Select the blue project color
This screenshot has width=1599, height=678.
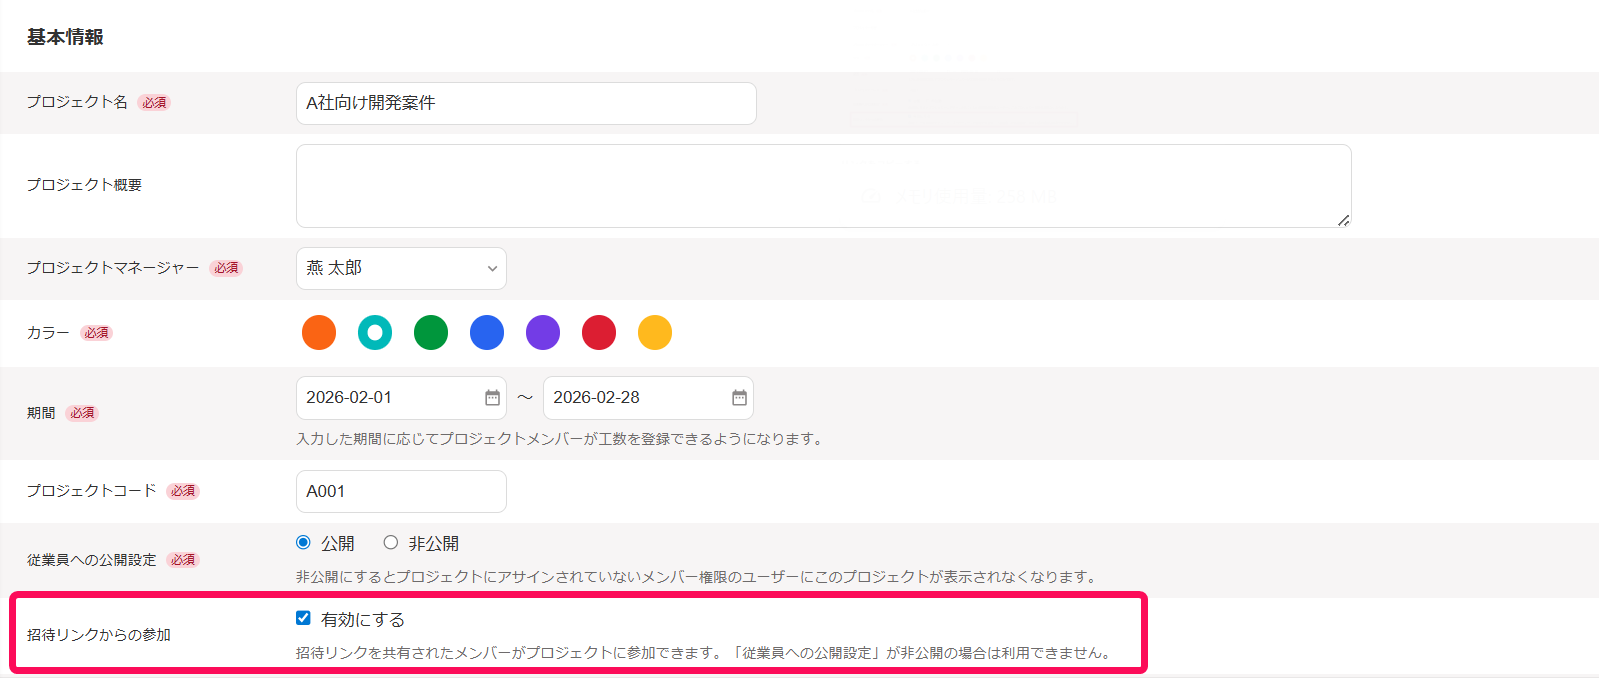coord(487,333)
